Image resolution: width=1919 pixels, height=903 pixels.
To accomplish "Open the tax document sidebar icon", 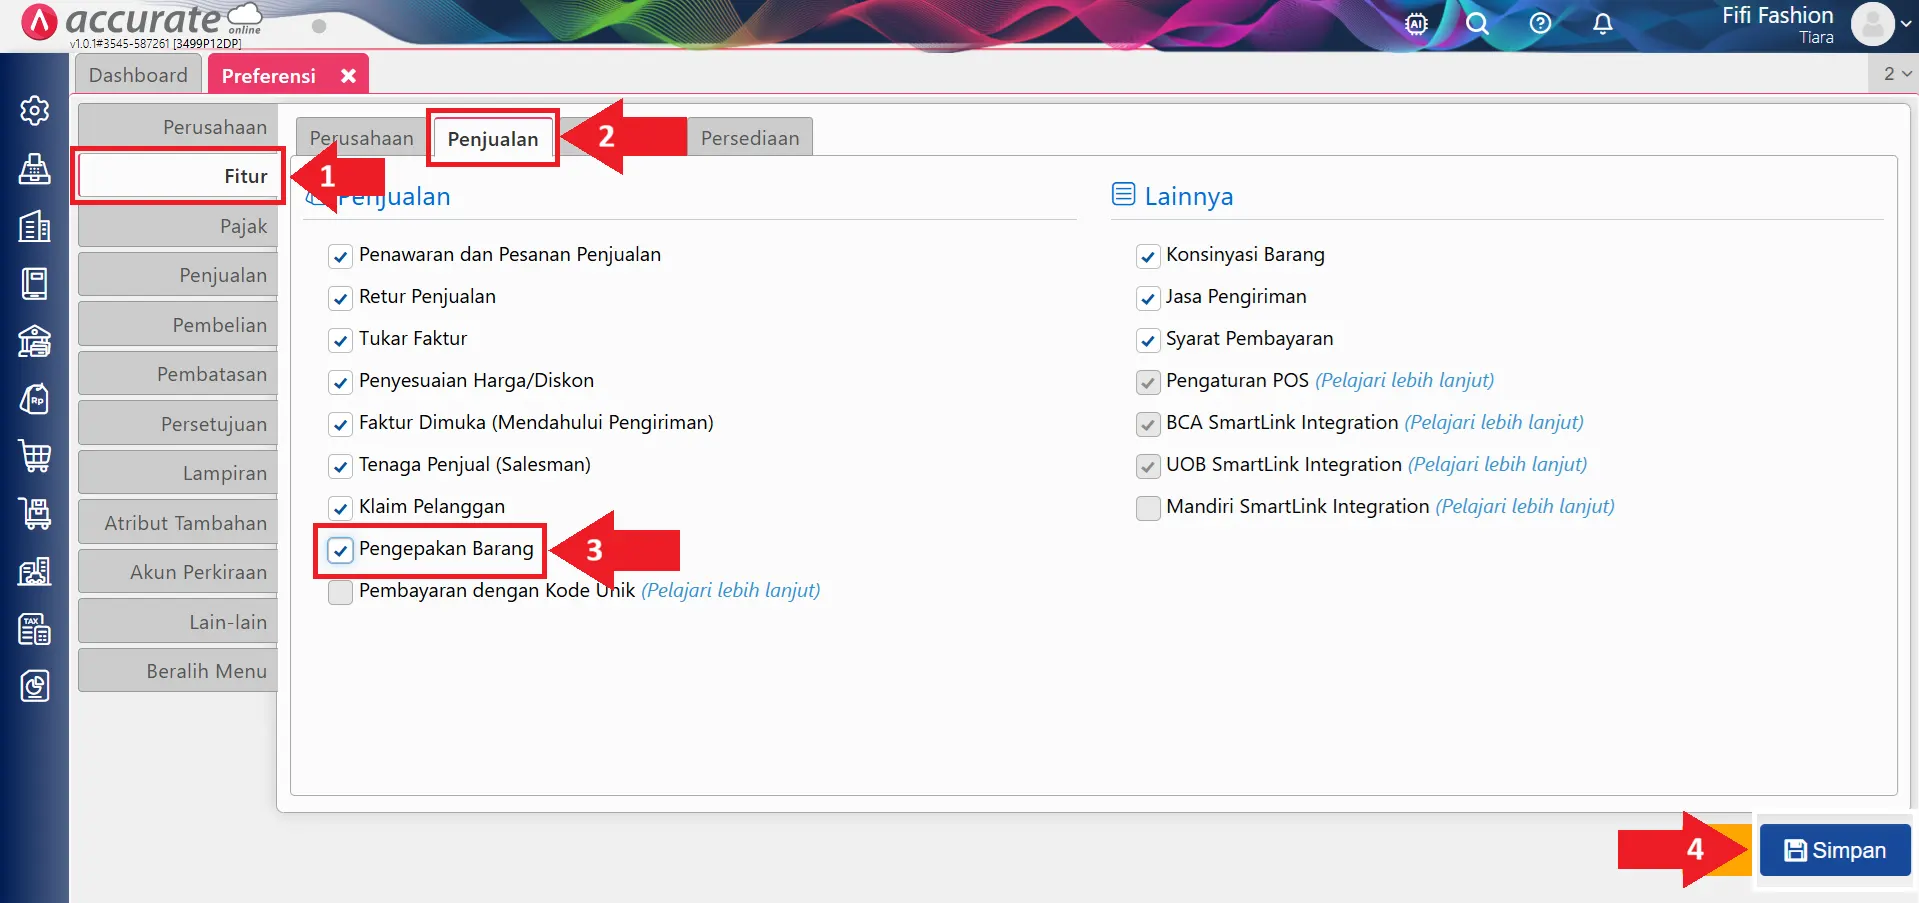I will pos(35,629).
